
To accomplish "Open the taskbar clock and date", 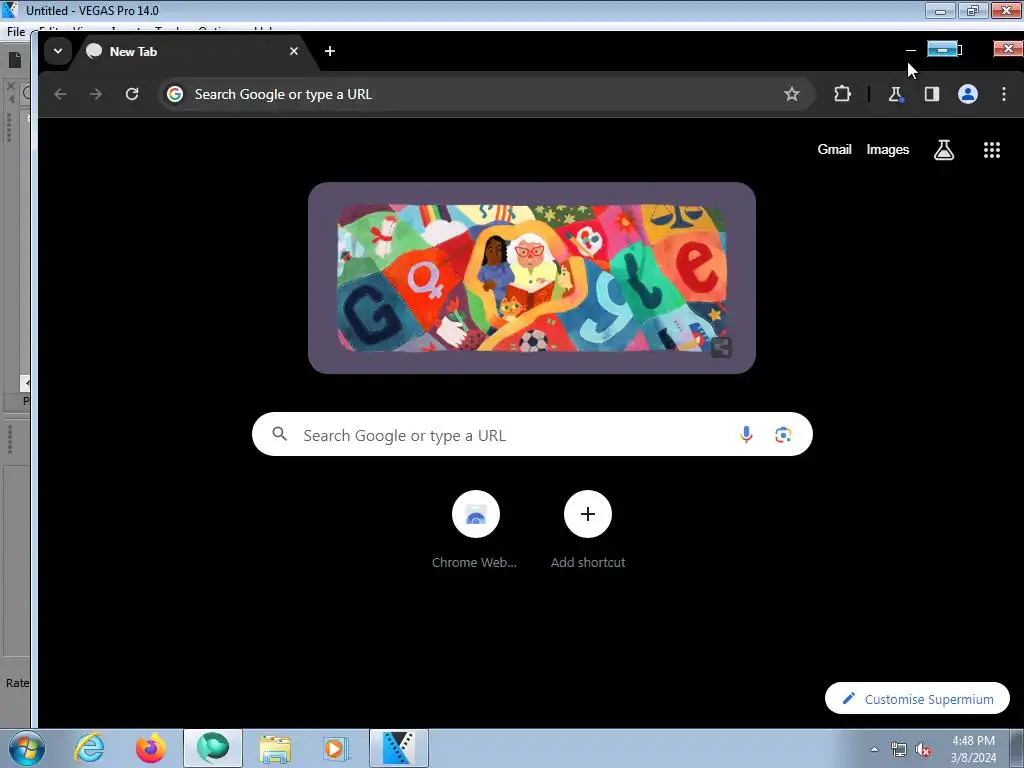I will [973, 749].
